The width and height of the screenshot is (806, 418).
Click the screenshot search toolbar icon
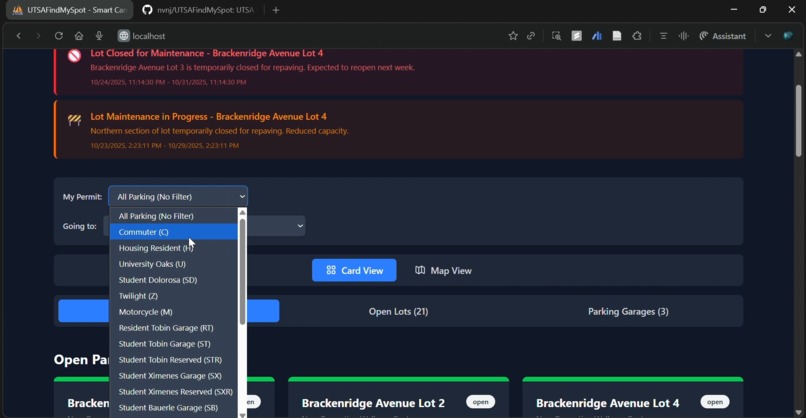click(x=556, y=35)
